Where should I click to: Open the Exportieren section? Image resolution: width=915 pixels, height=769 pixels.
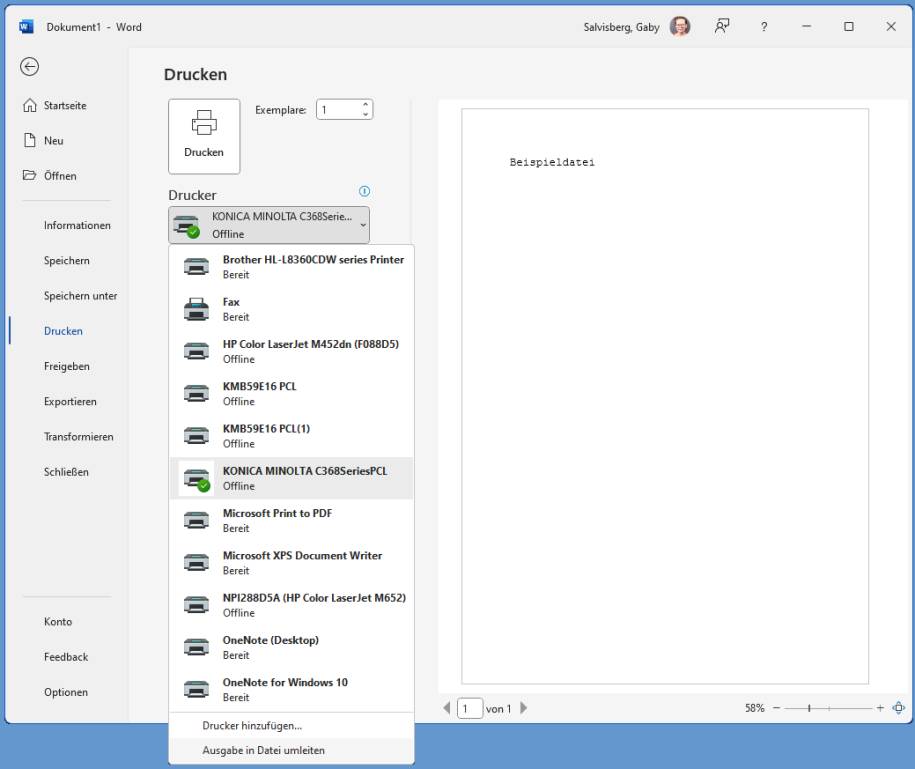pos(73,401)
